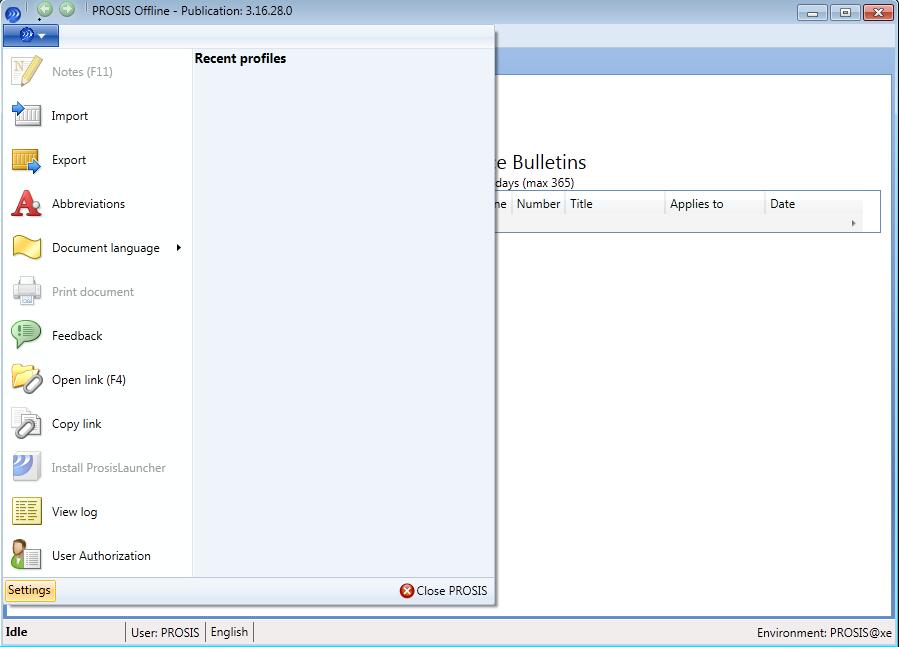Click the English language status bar item
Screen dimensions: 899x647
(x=229, y=632)
